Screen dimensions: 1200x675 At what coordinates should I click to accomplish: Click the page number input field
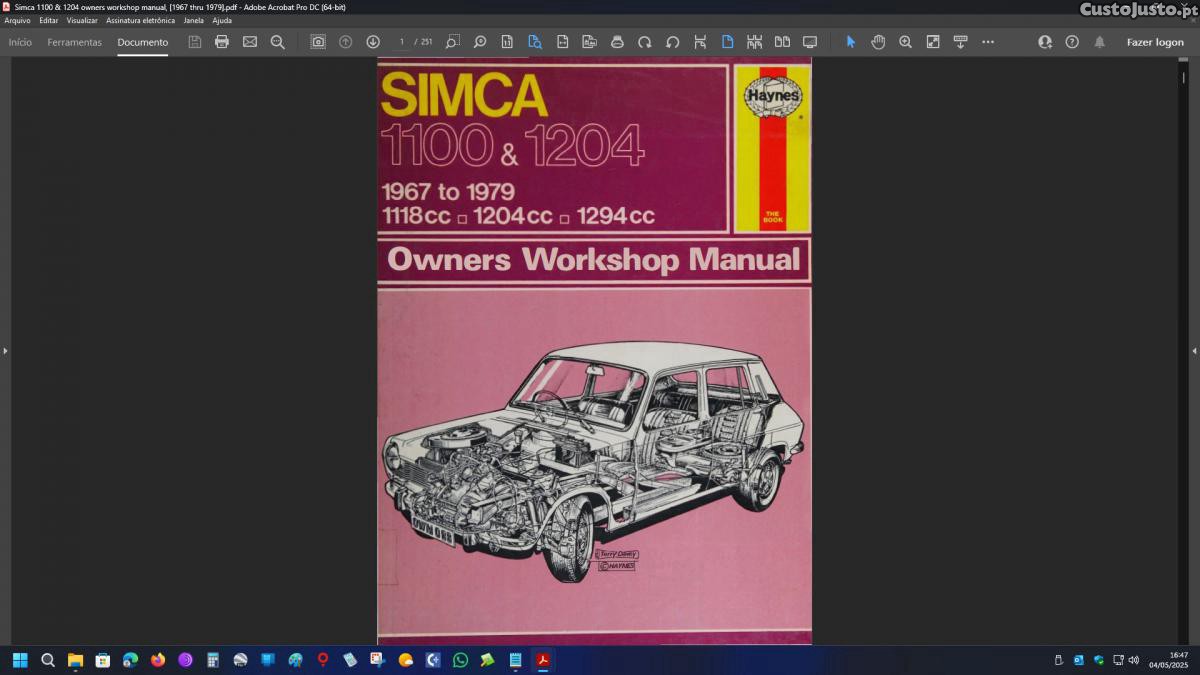[402, 42]
